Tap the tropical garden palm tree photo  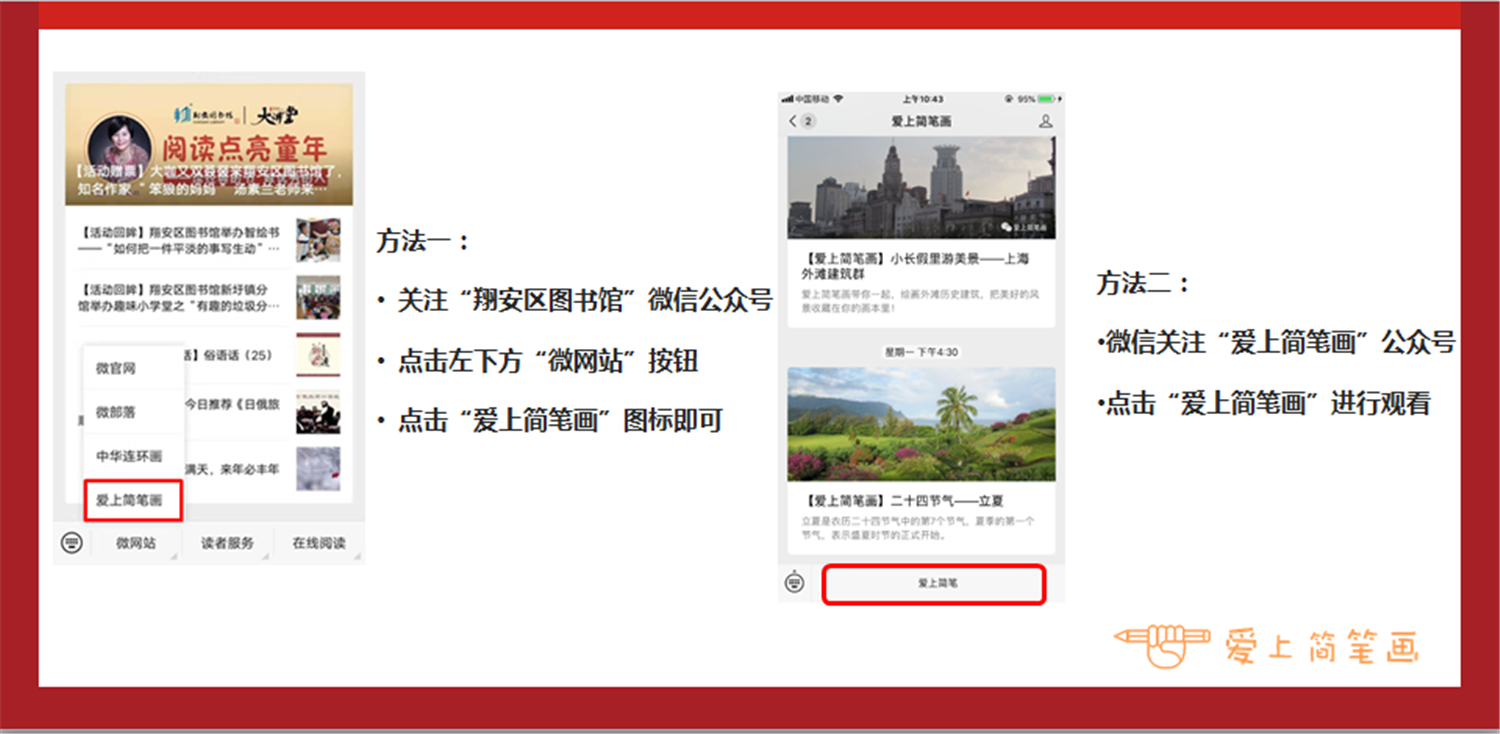[920, 424]
